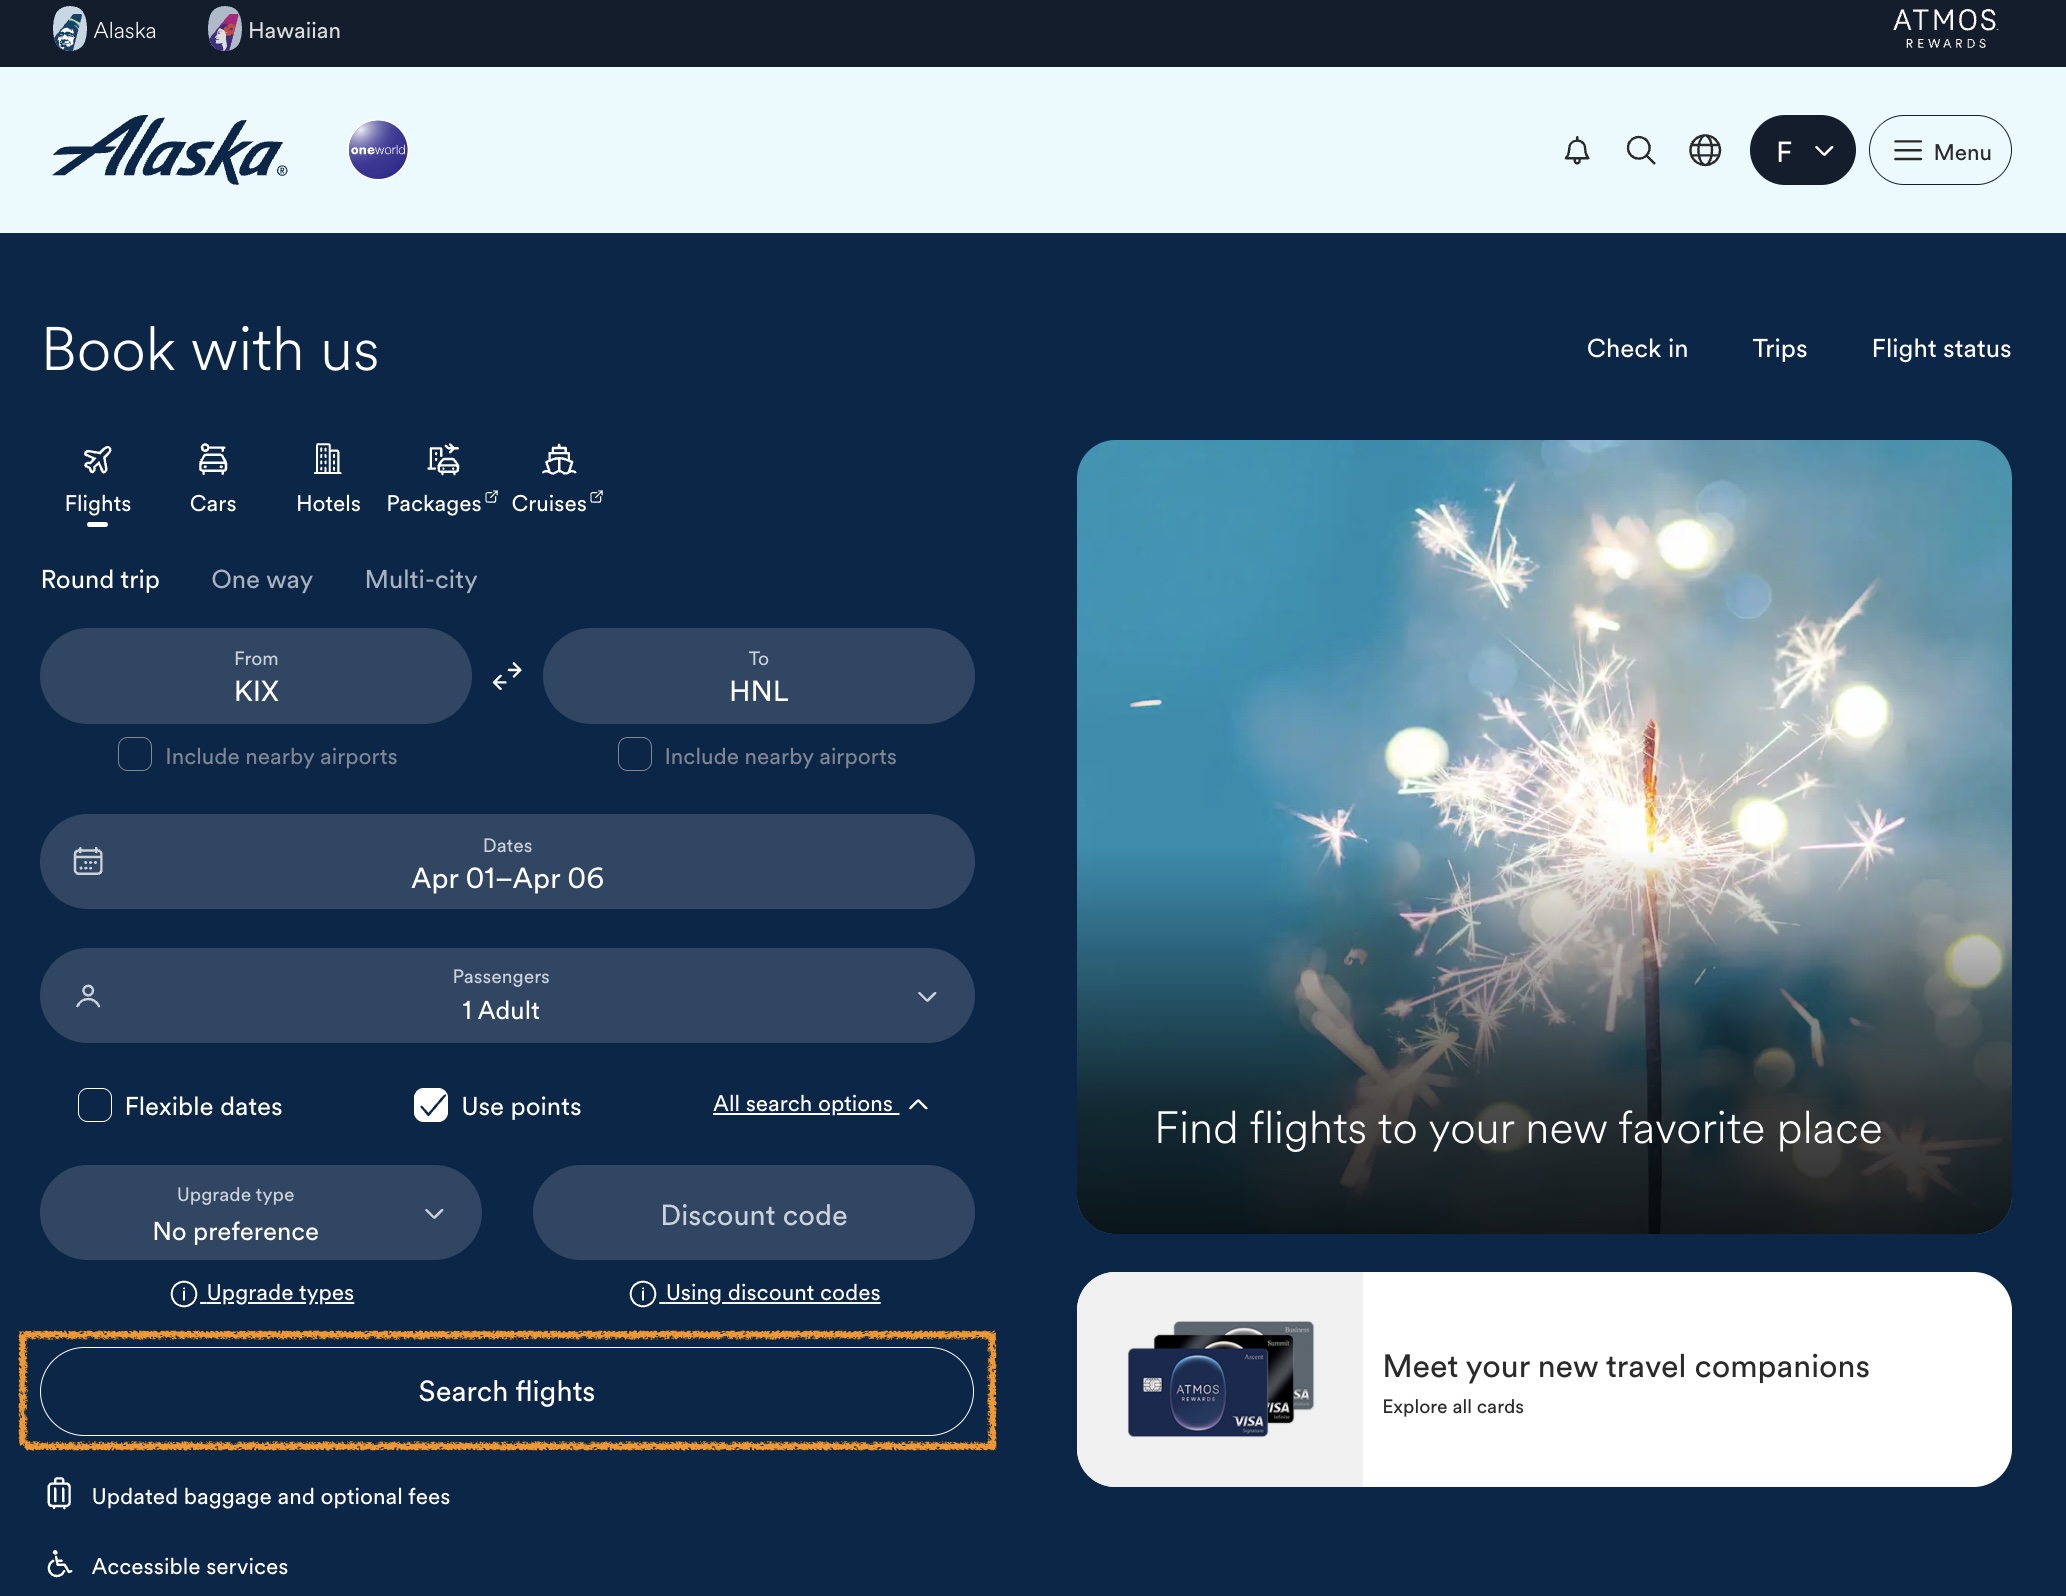This screenshot has width=2066, height=1596.
Task: Swap origin and destination airports
Action: pyautogui.click(x=507, y=676)
